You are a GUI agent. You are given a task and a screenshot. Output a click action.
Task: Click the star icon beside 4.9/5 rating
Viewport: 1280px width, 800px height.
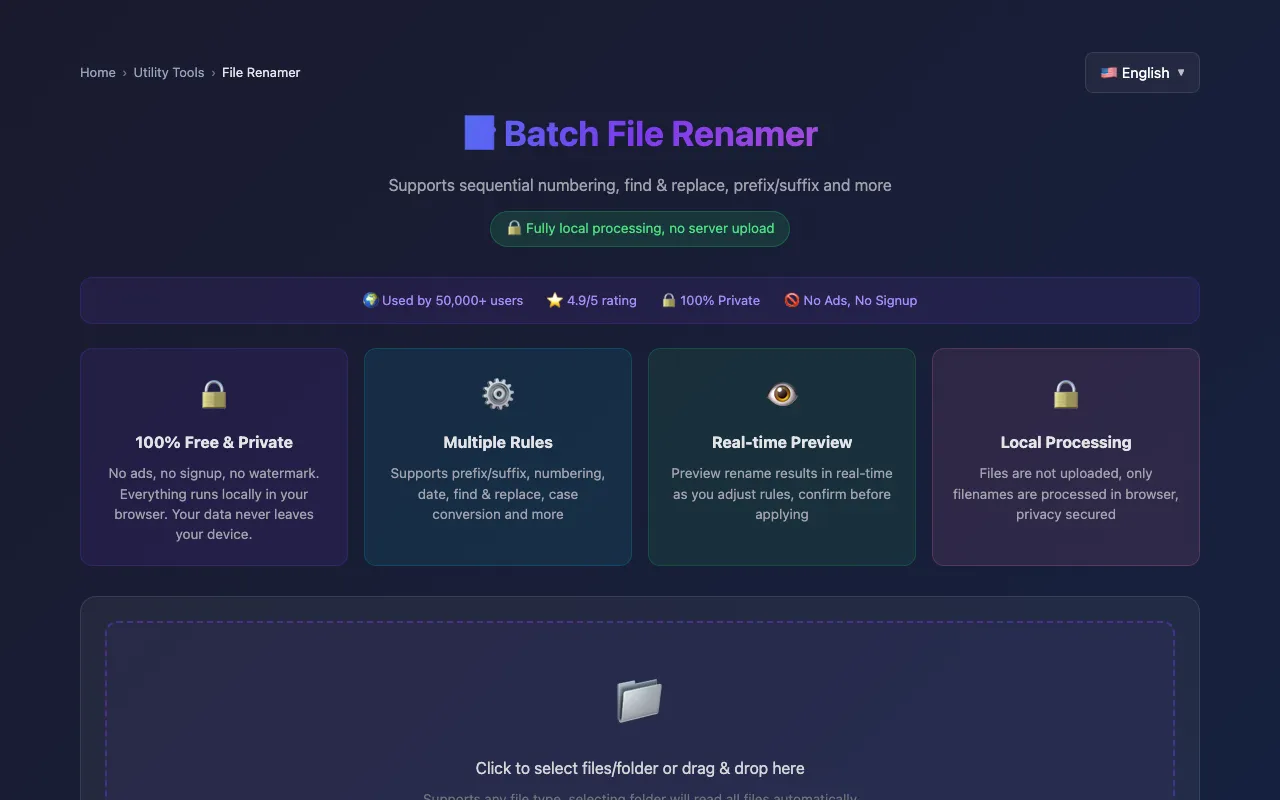(555, 300)
